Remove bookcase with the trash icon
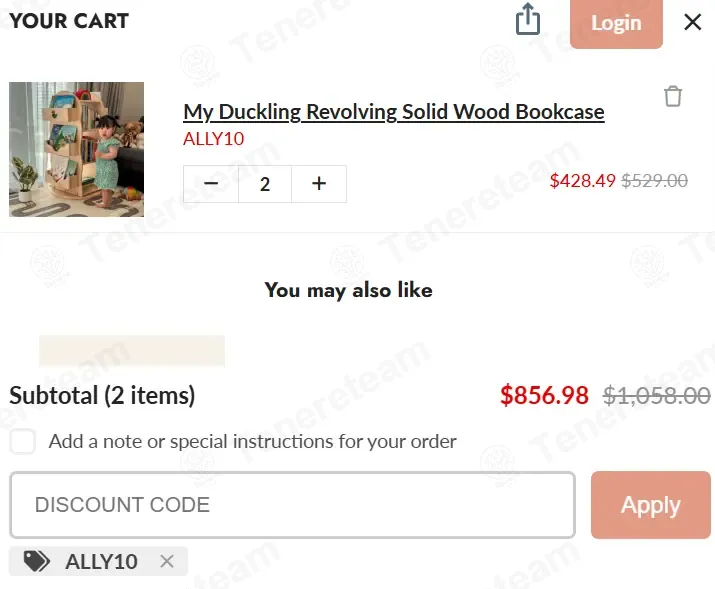Screen dimensions: 715x589 (673, 96)
